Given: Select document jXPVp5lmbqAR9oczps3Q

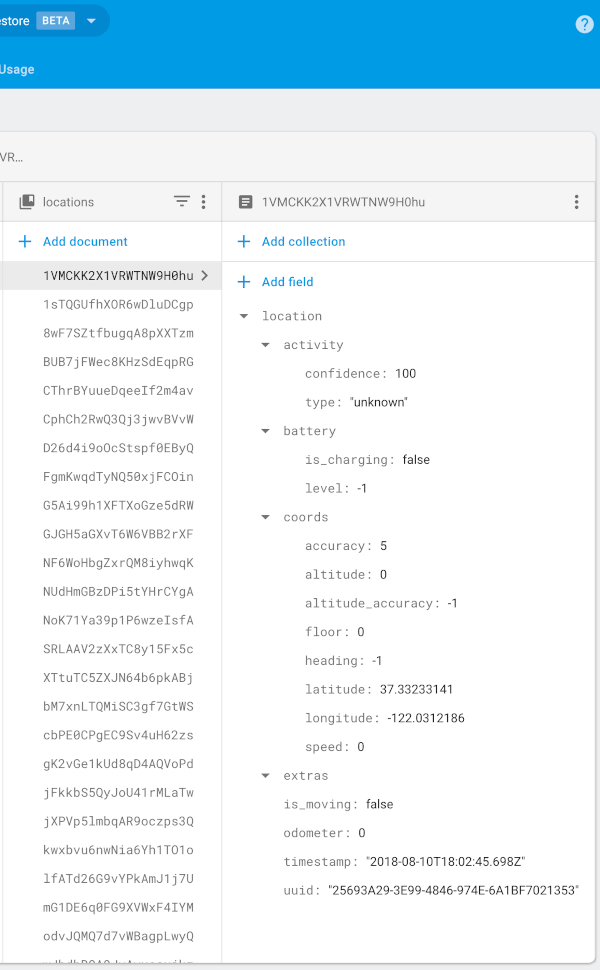Looking at the screenshot, I should coord(118,822).
